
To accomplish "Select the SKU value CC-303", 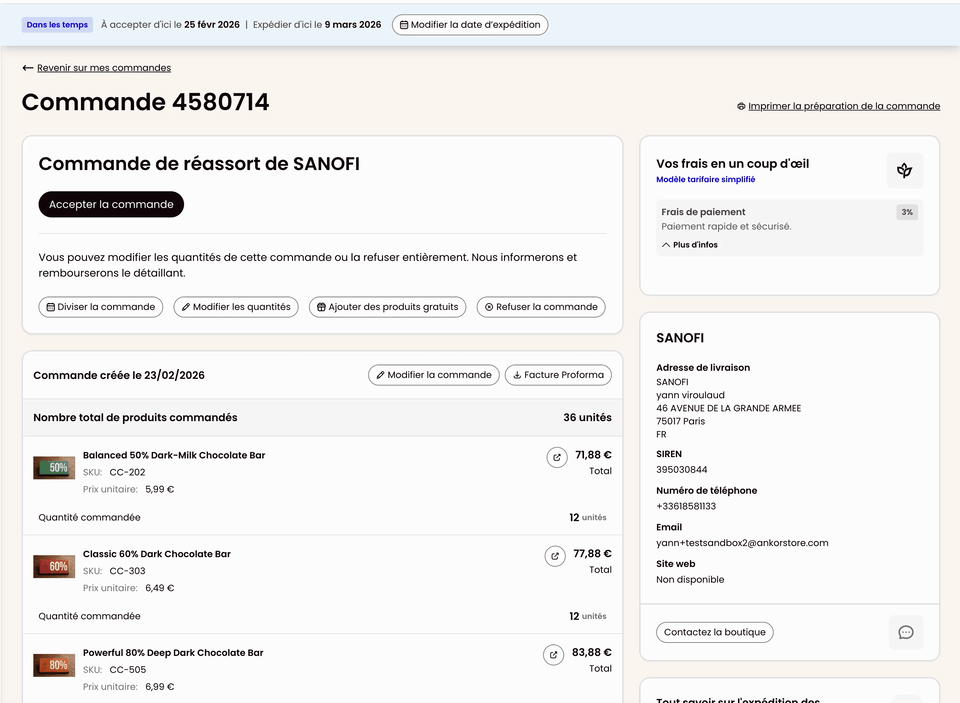I will point(127,571).
